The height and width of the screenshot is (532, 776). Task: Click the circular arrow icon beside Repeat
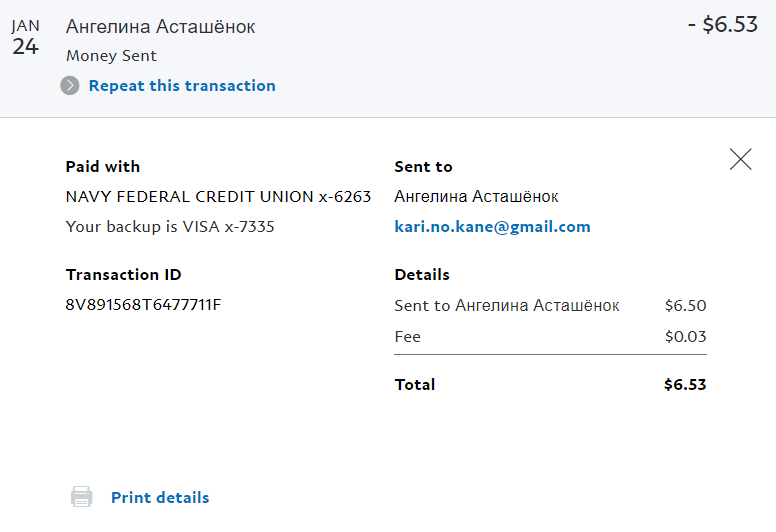69,86
